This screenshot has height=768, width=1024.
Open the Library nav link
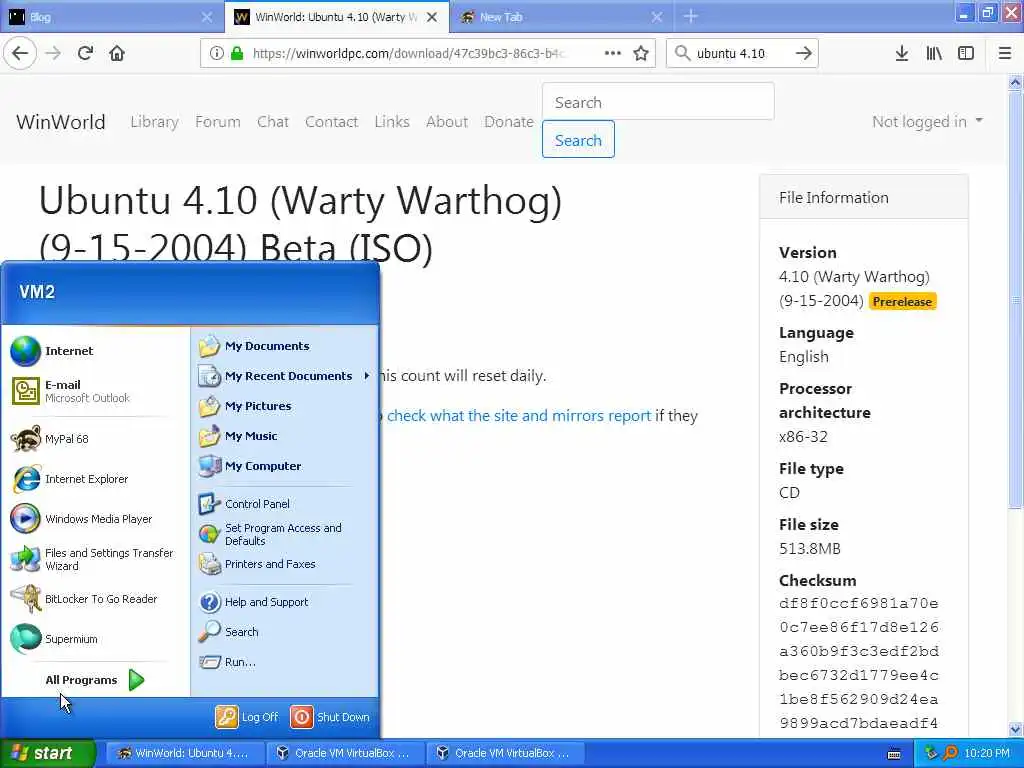click(154, 121)
